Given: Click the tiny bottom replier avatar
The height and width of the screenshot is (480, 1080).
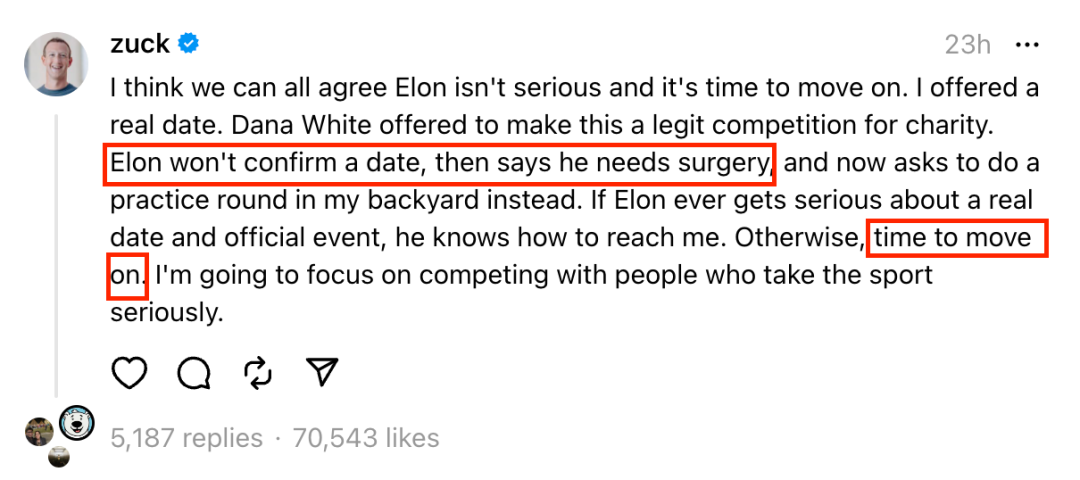Looking at the screenshot, I should pyautogui.click(x=59, y=457).
